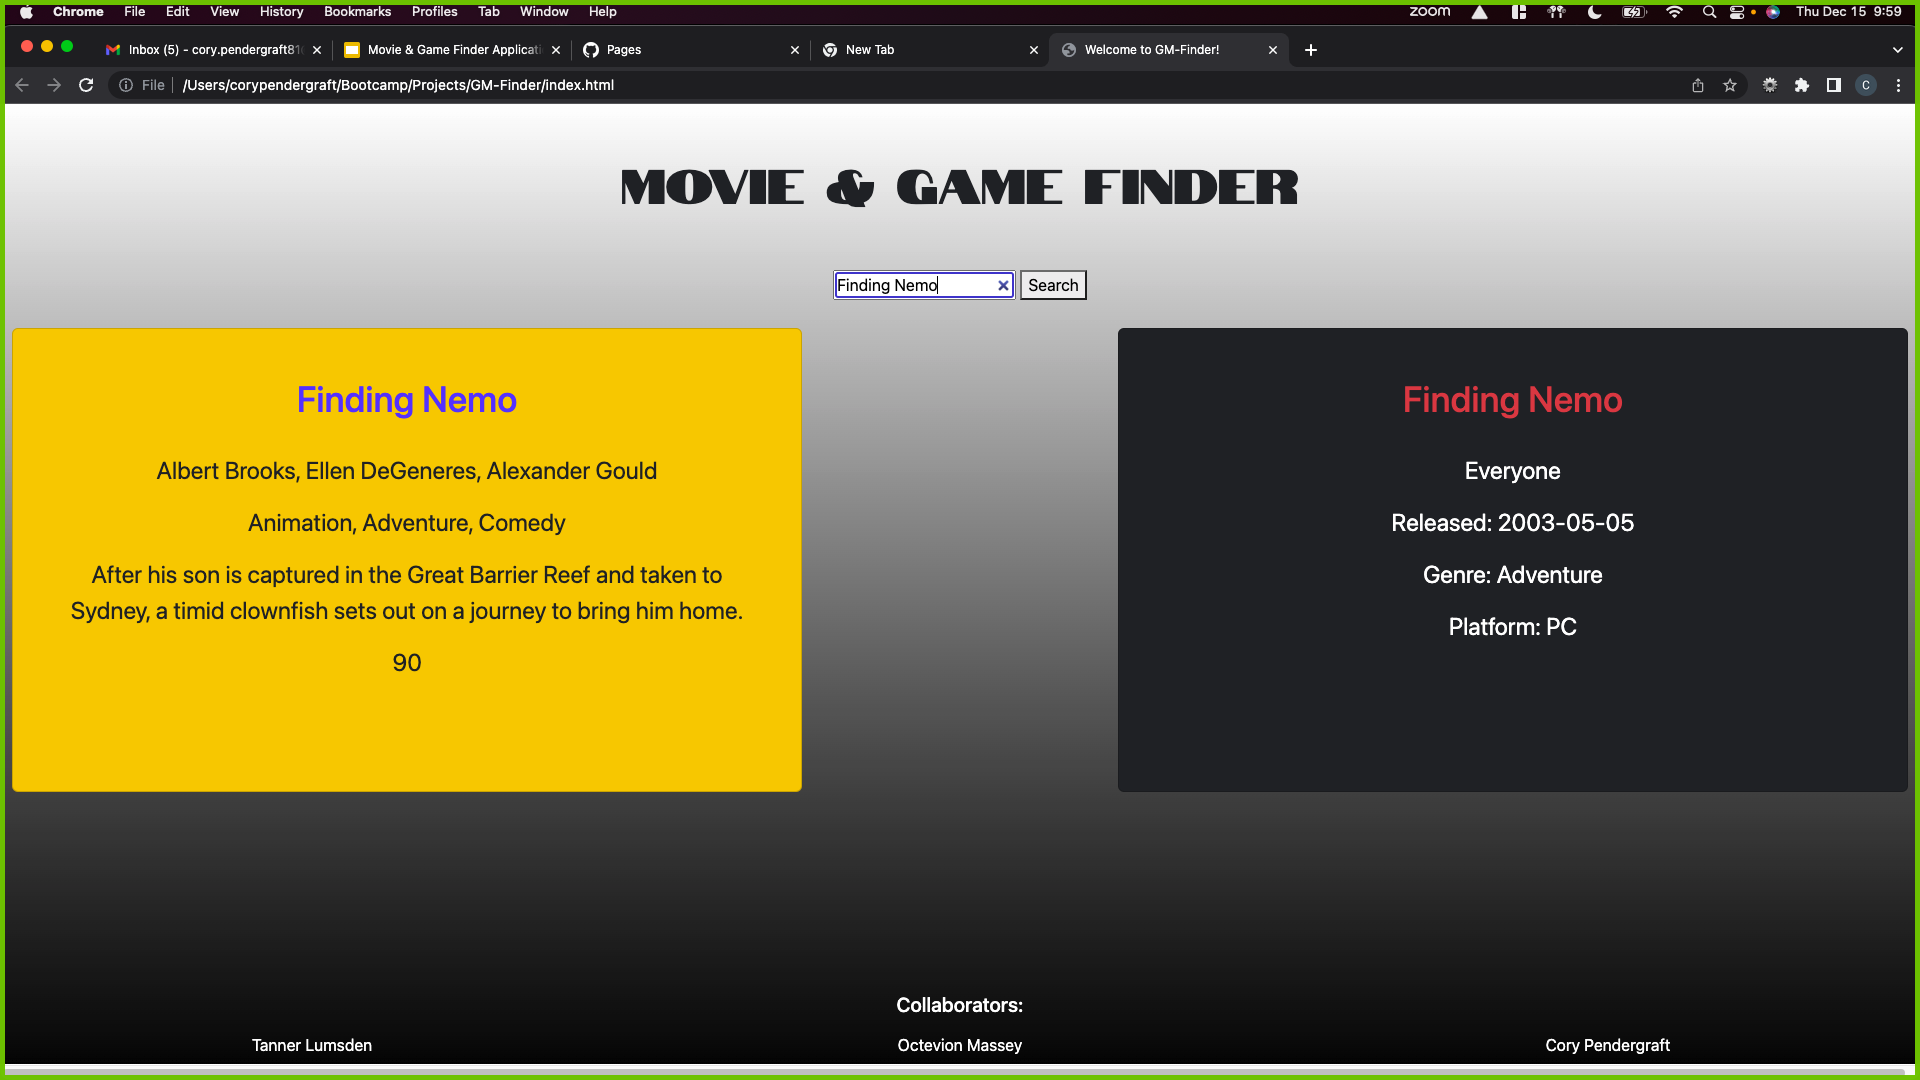
Task: Click the close tab icon on New Tab
Action: pos(1033,50)
